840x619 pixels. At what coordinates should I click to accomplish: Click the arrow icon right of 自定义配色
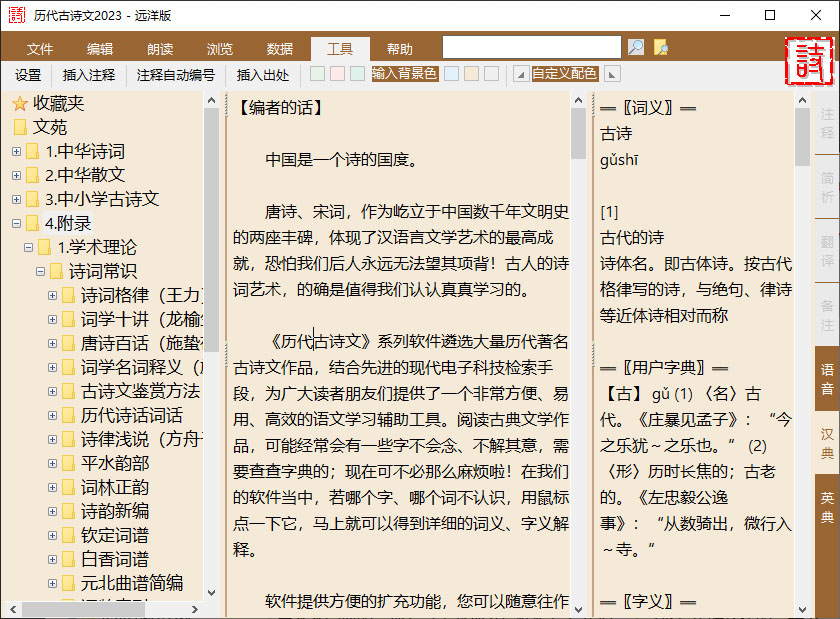[610, 74]
